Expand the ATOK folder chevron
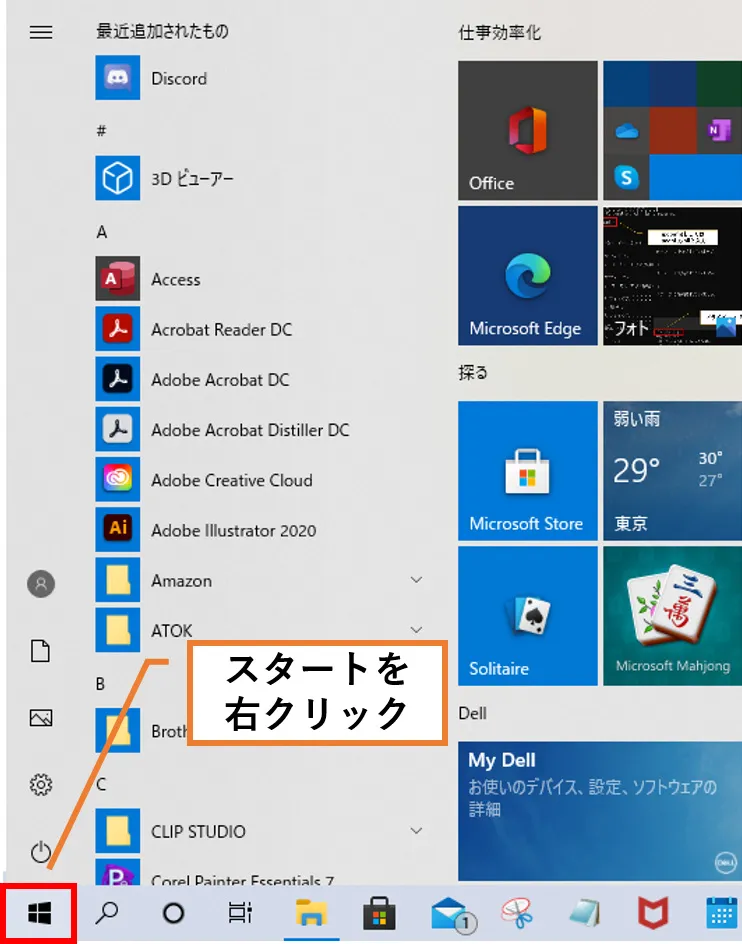The image size is (742, 944). tap(416, 630)
